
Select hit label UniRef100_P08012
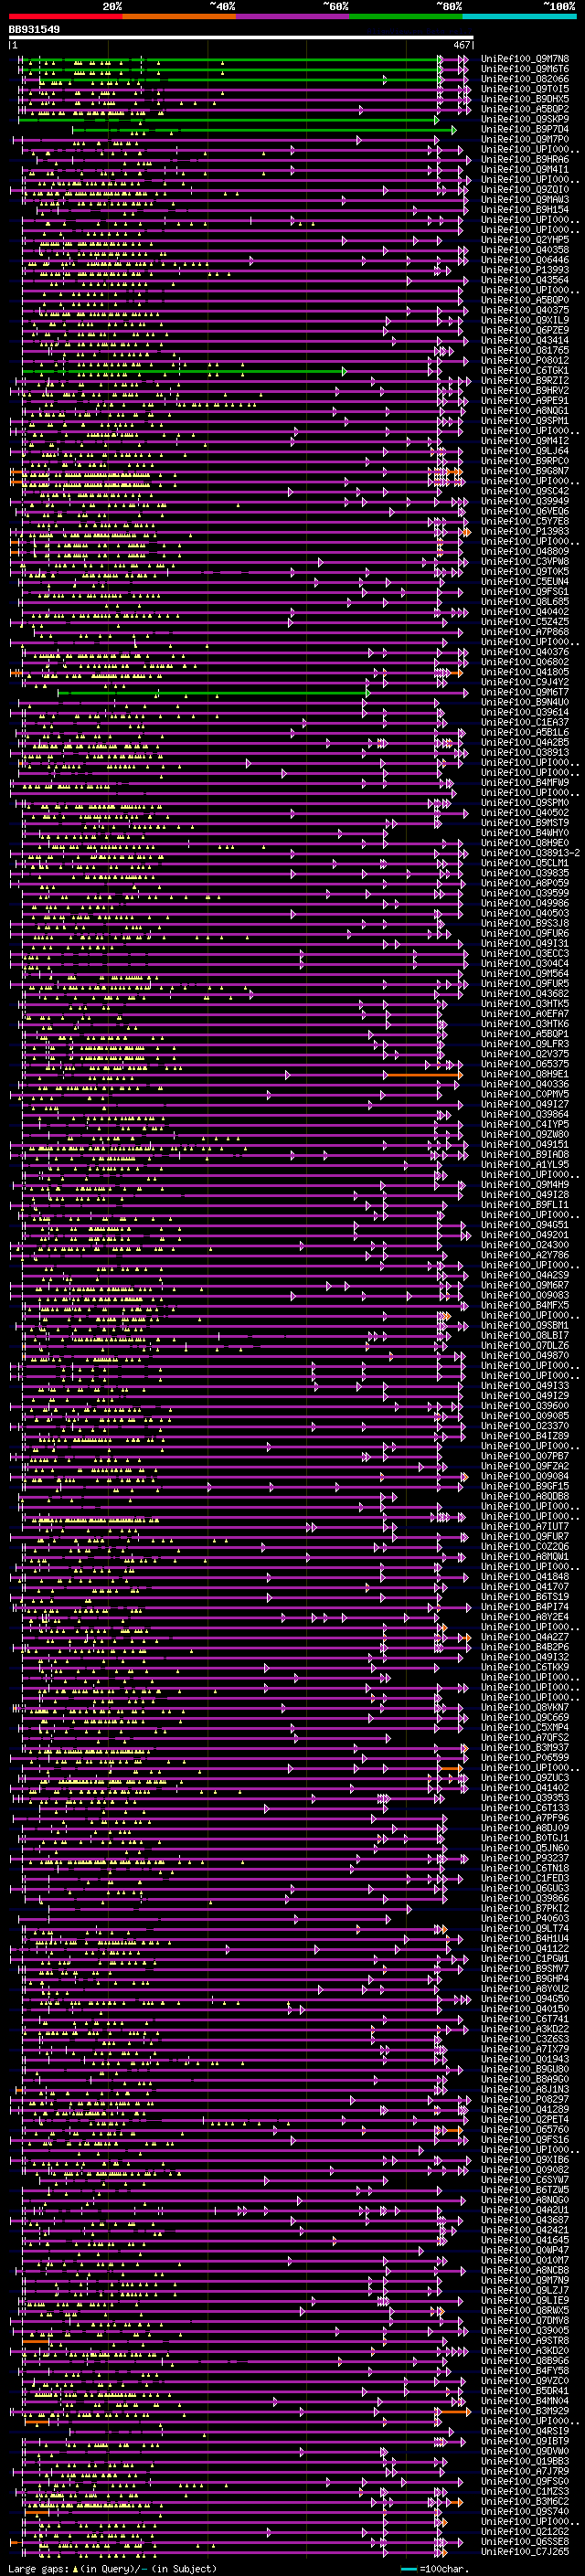click(x=525, y=360)
